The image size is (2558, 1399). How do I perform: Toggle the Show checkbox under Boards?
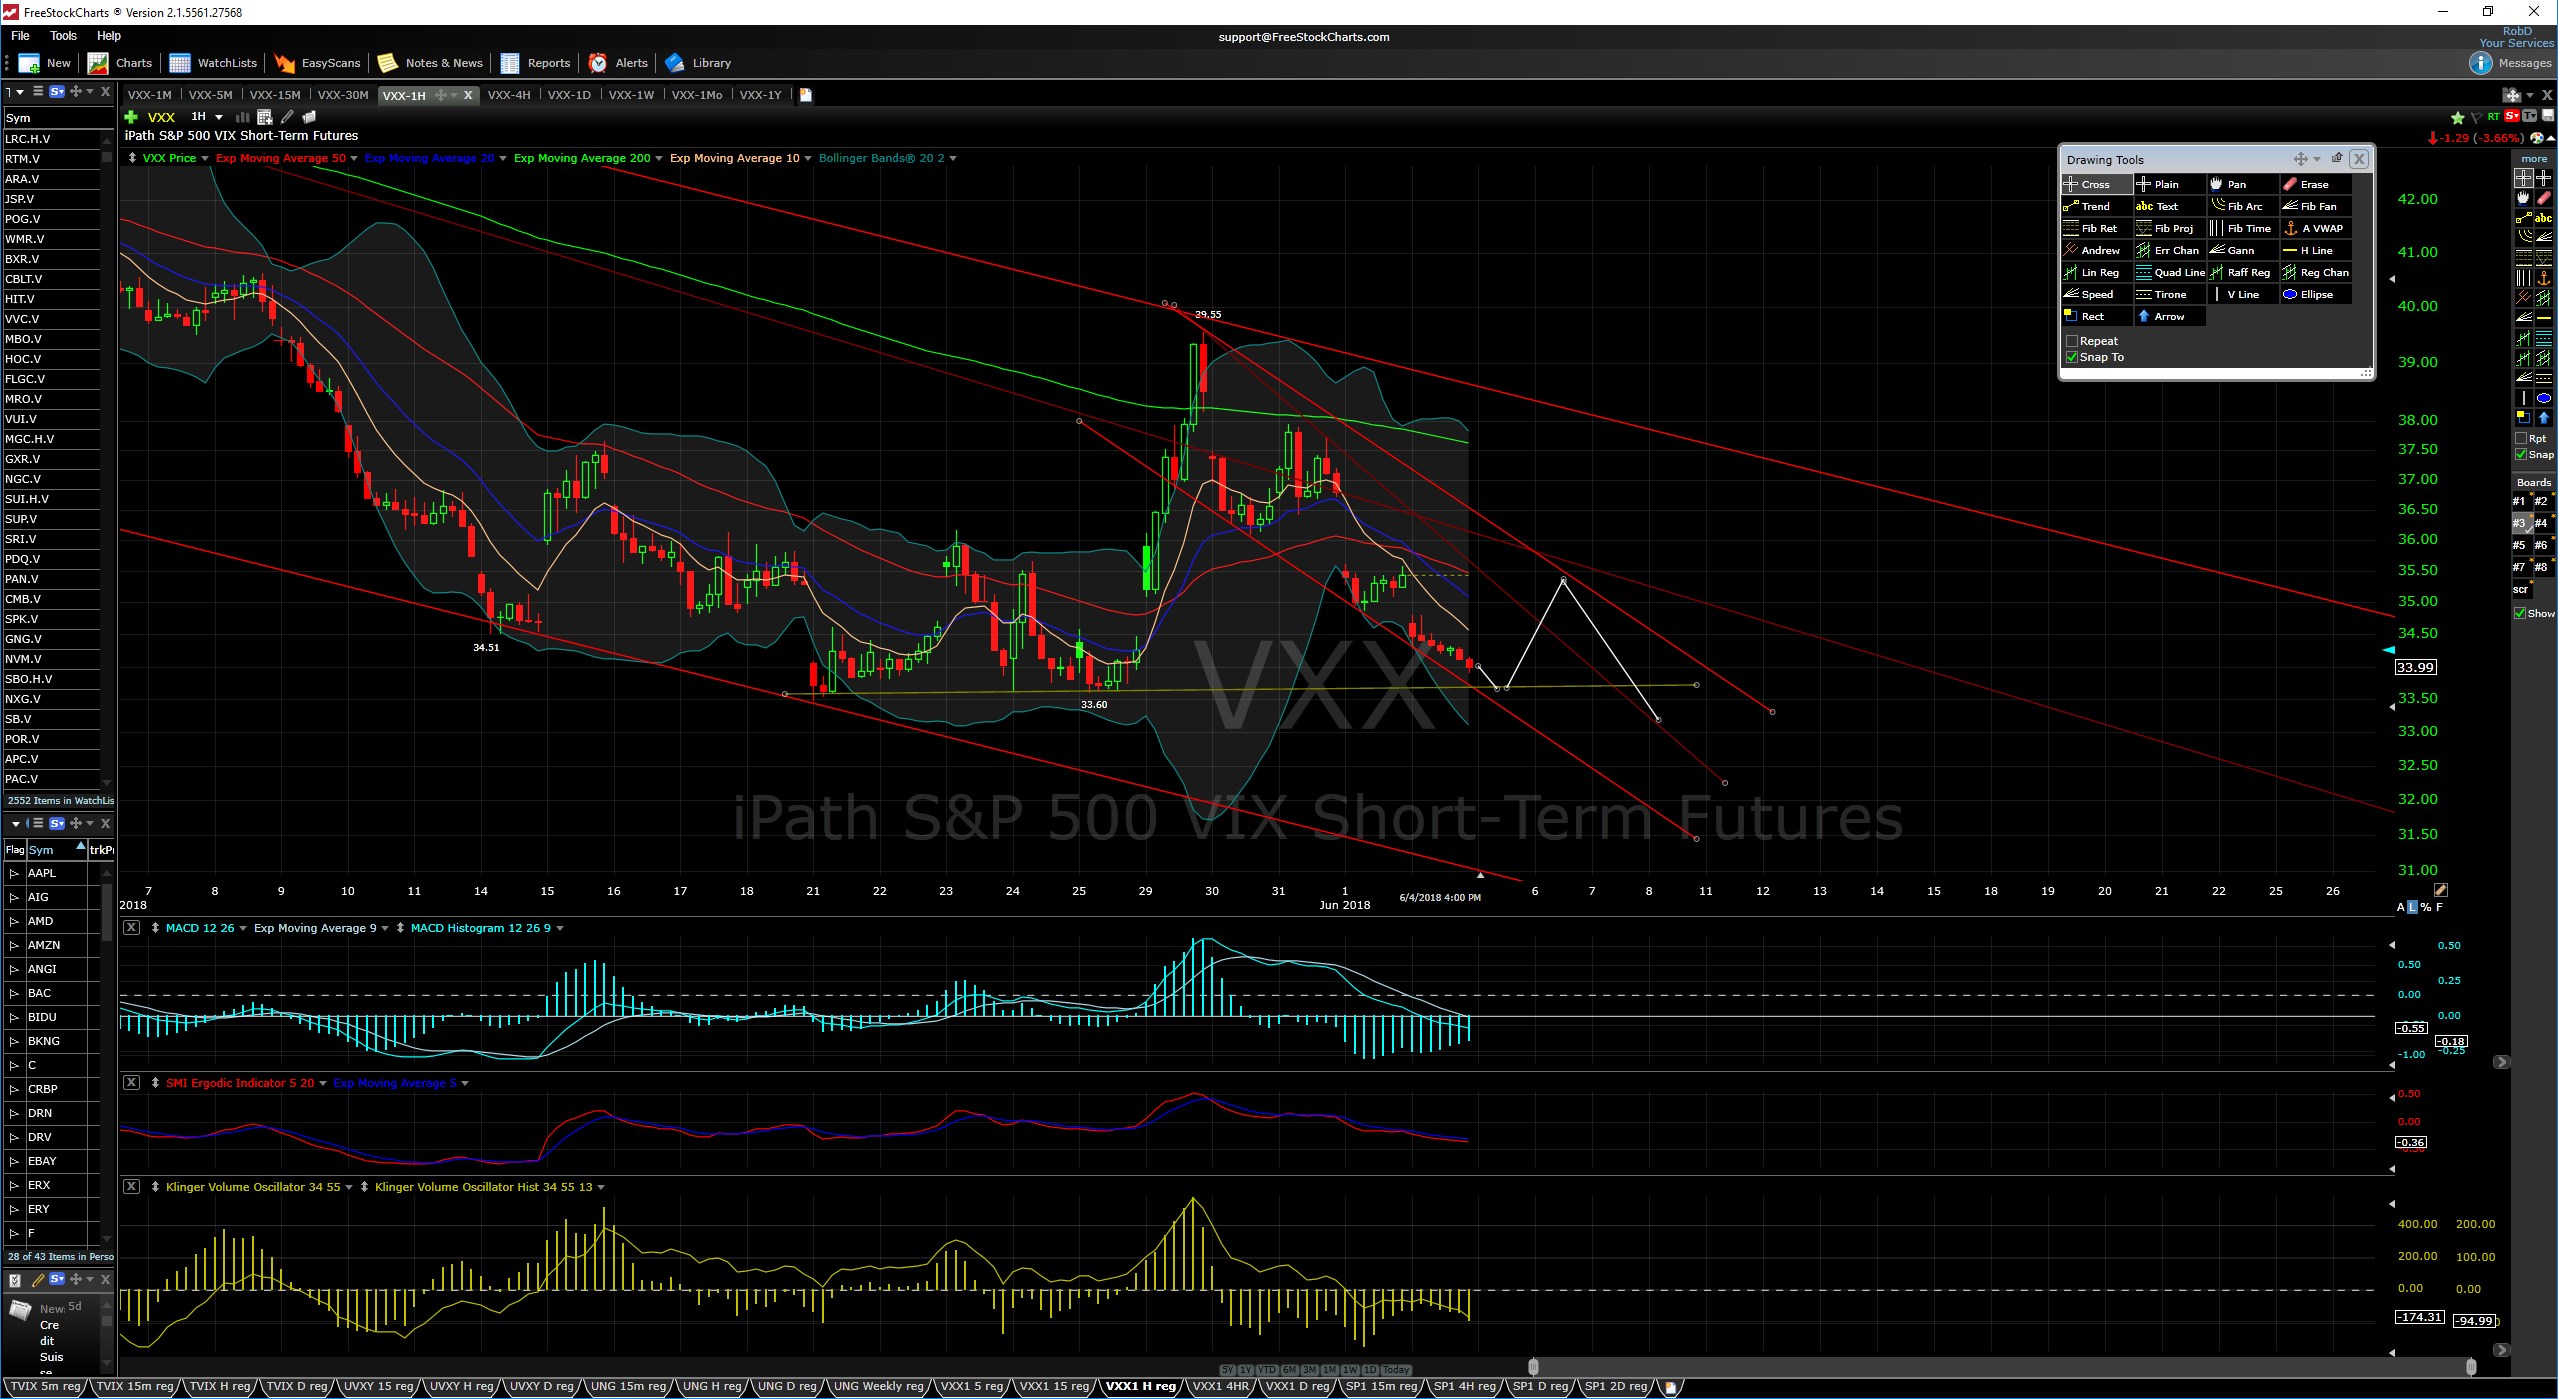coord(2520,613)
